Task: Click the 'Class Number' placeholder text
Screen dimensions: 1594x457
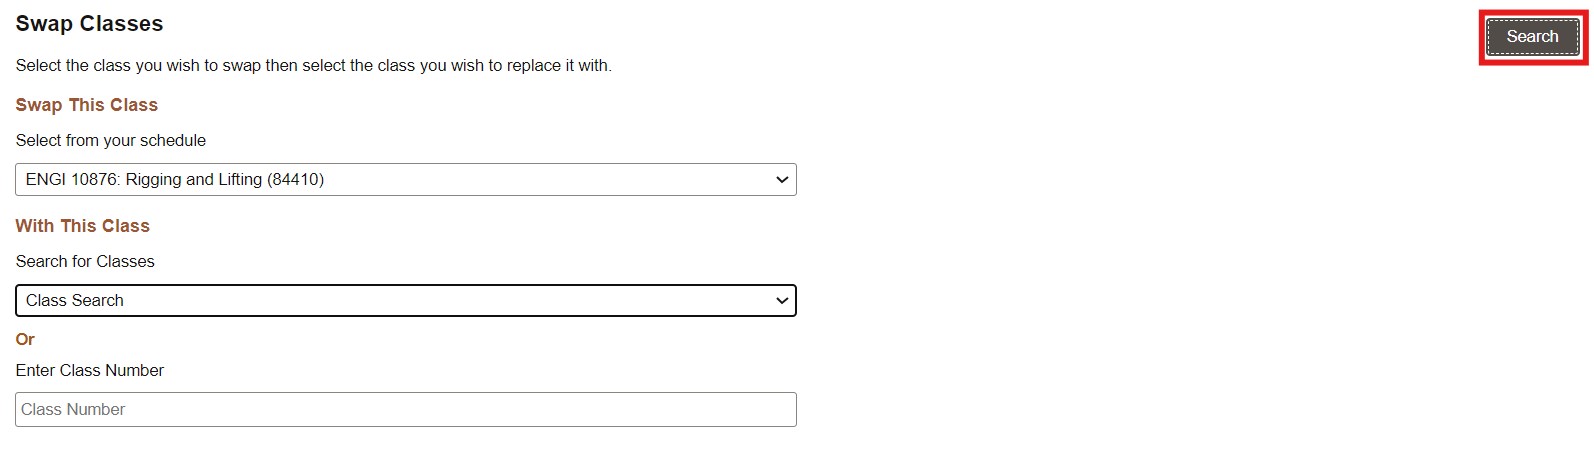Action: (73, 410)
